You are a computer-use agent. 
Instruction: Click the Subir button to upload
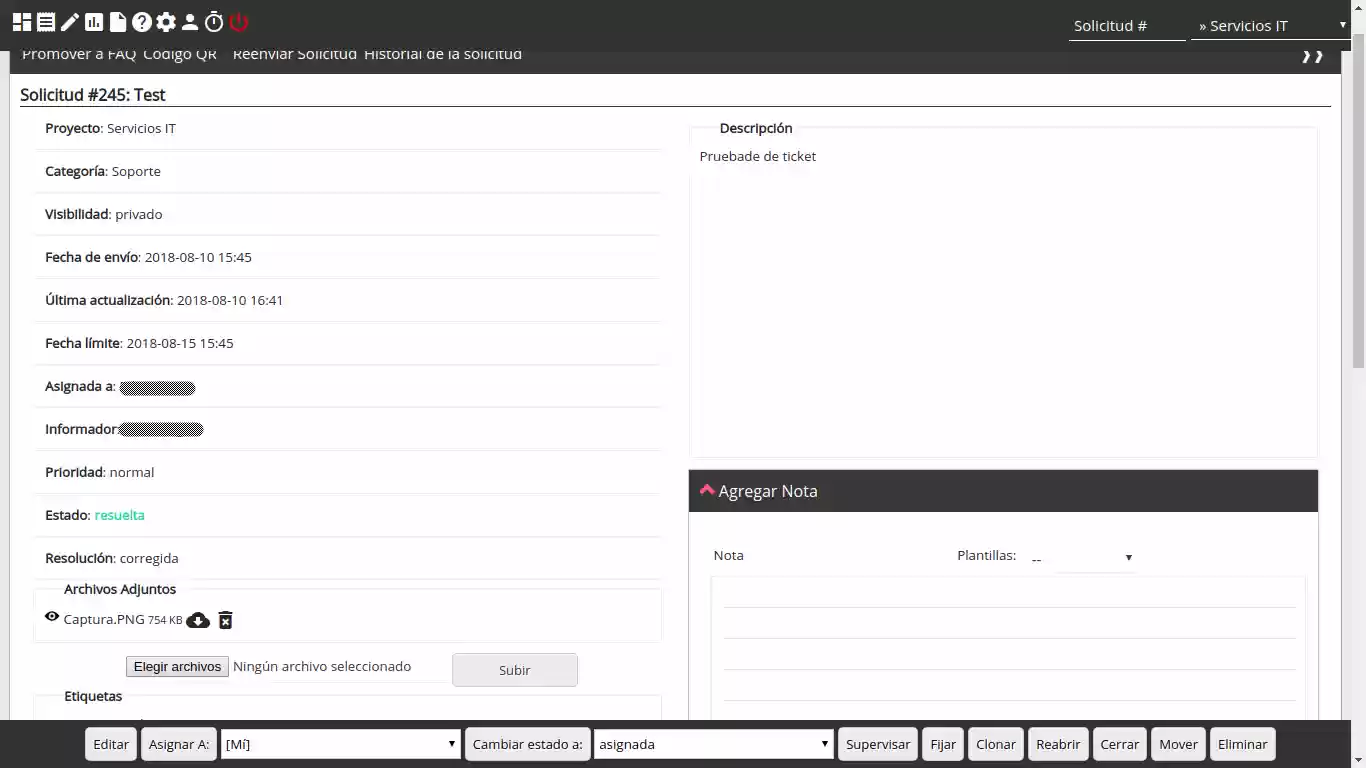[x=514, y=669]
